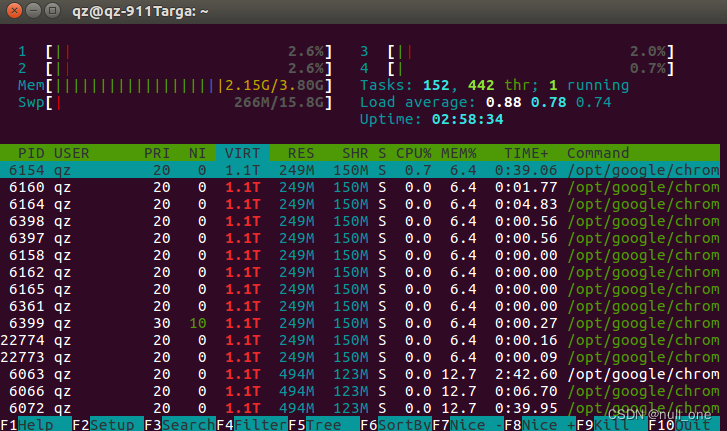Sort by PID column header
This screenshot has width=727, height=431.
pyautogui.click(x=31, y=153)
